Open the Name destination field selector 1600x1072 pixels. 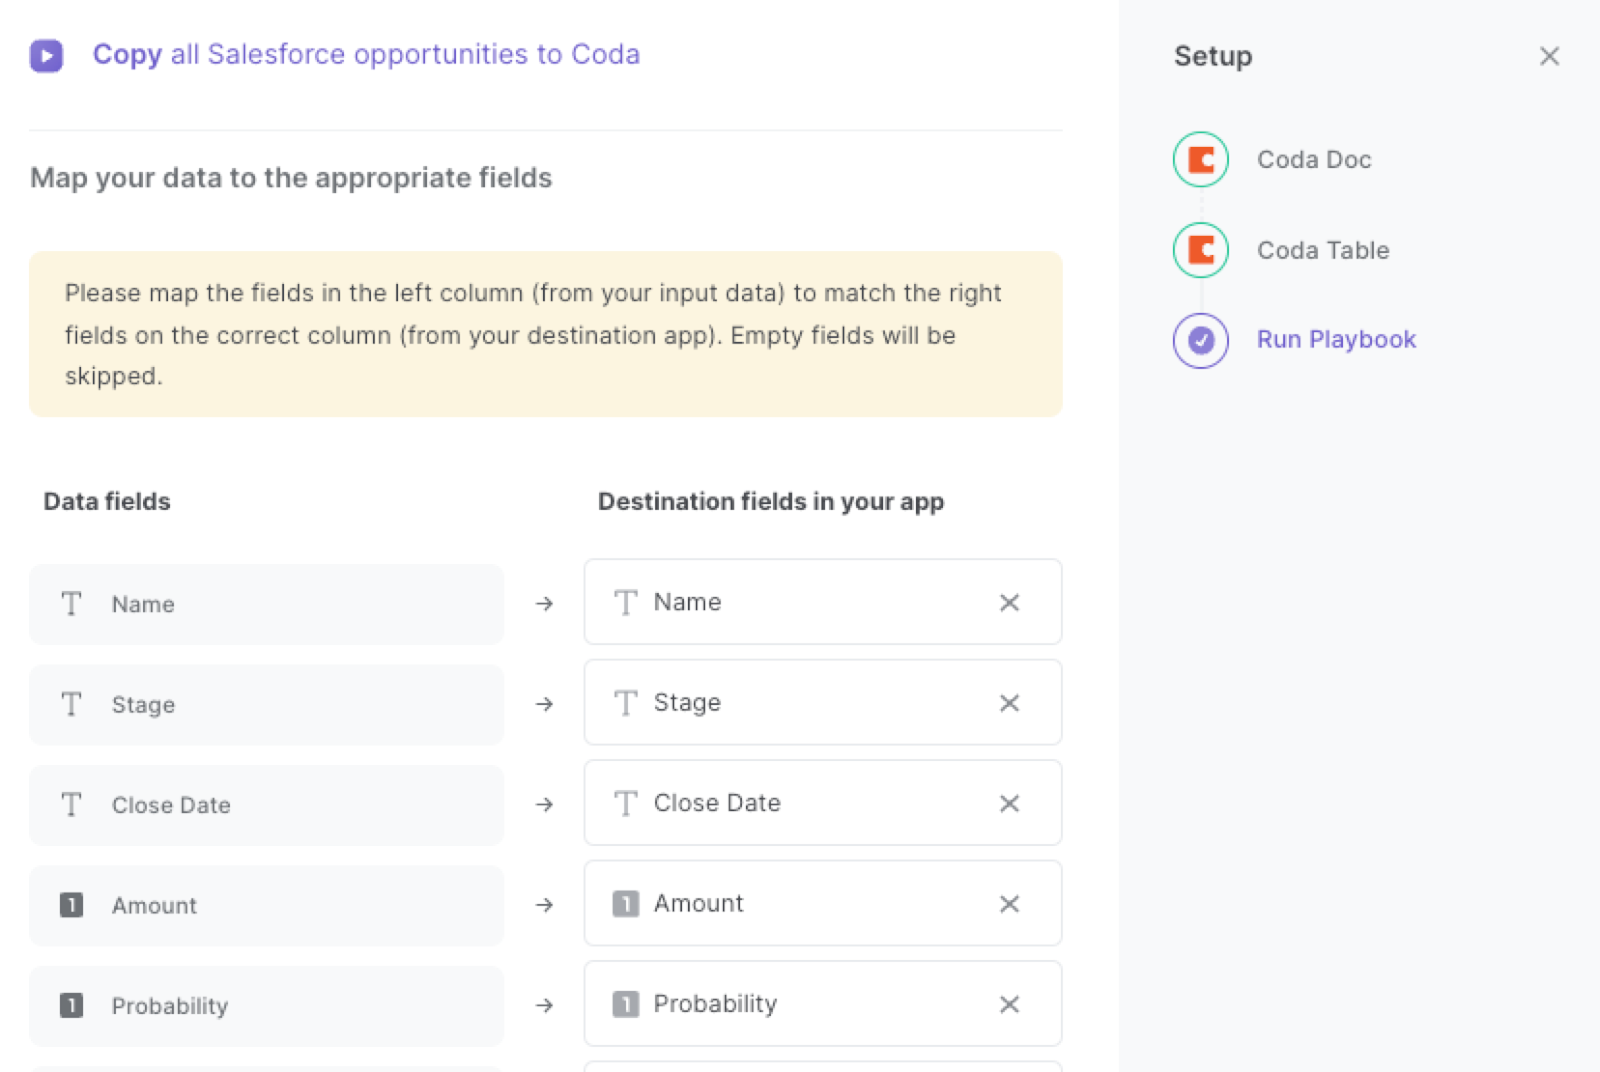point(822,602)
